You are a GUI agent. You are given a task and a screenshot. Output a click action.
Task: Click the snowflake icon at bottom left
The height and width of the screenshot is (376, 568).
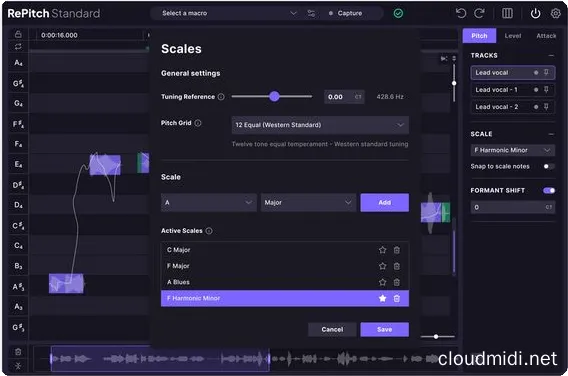[18, 366]
